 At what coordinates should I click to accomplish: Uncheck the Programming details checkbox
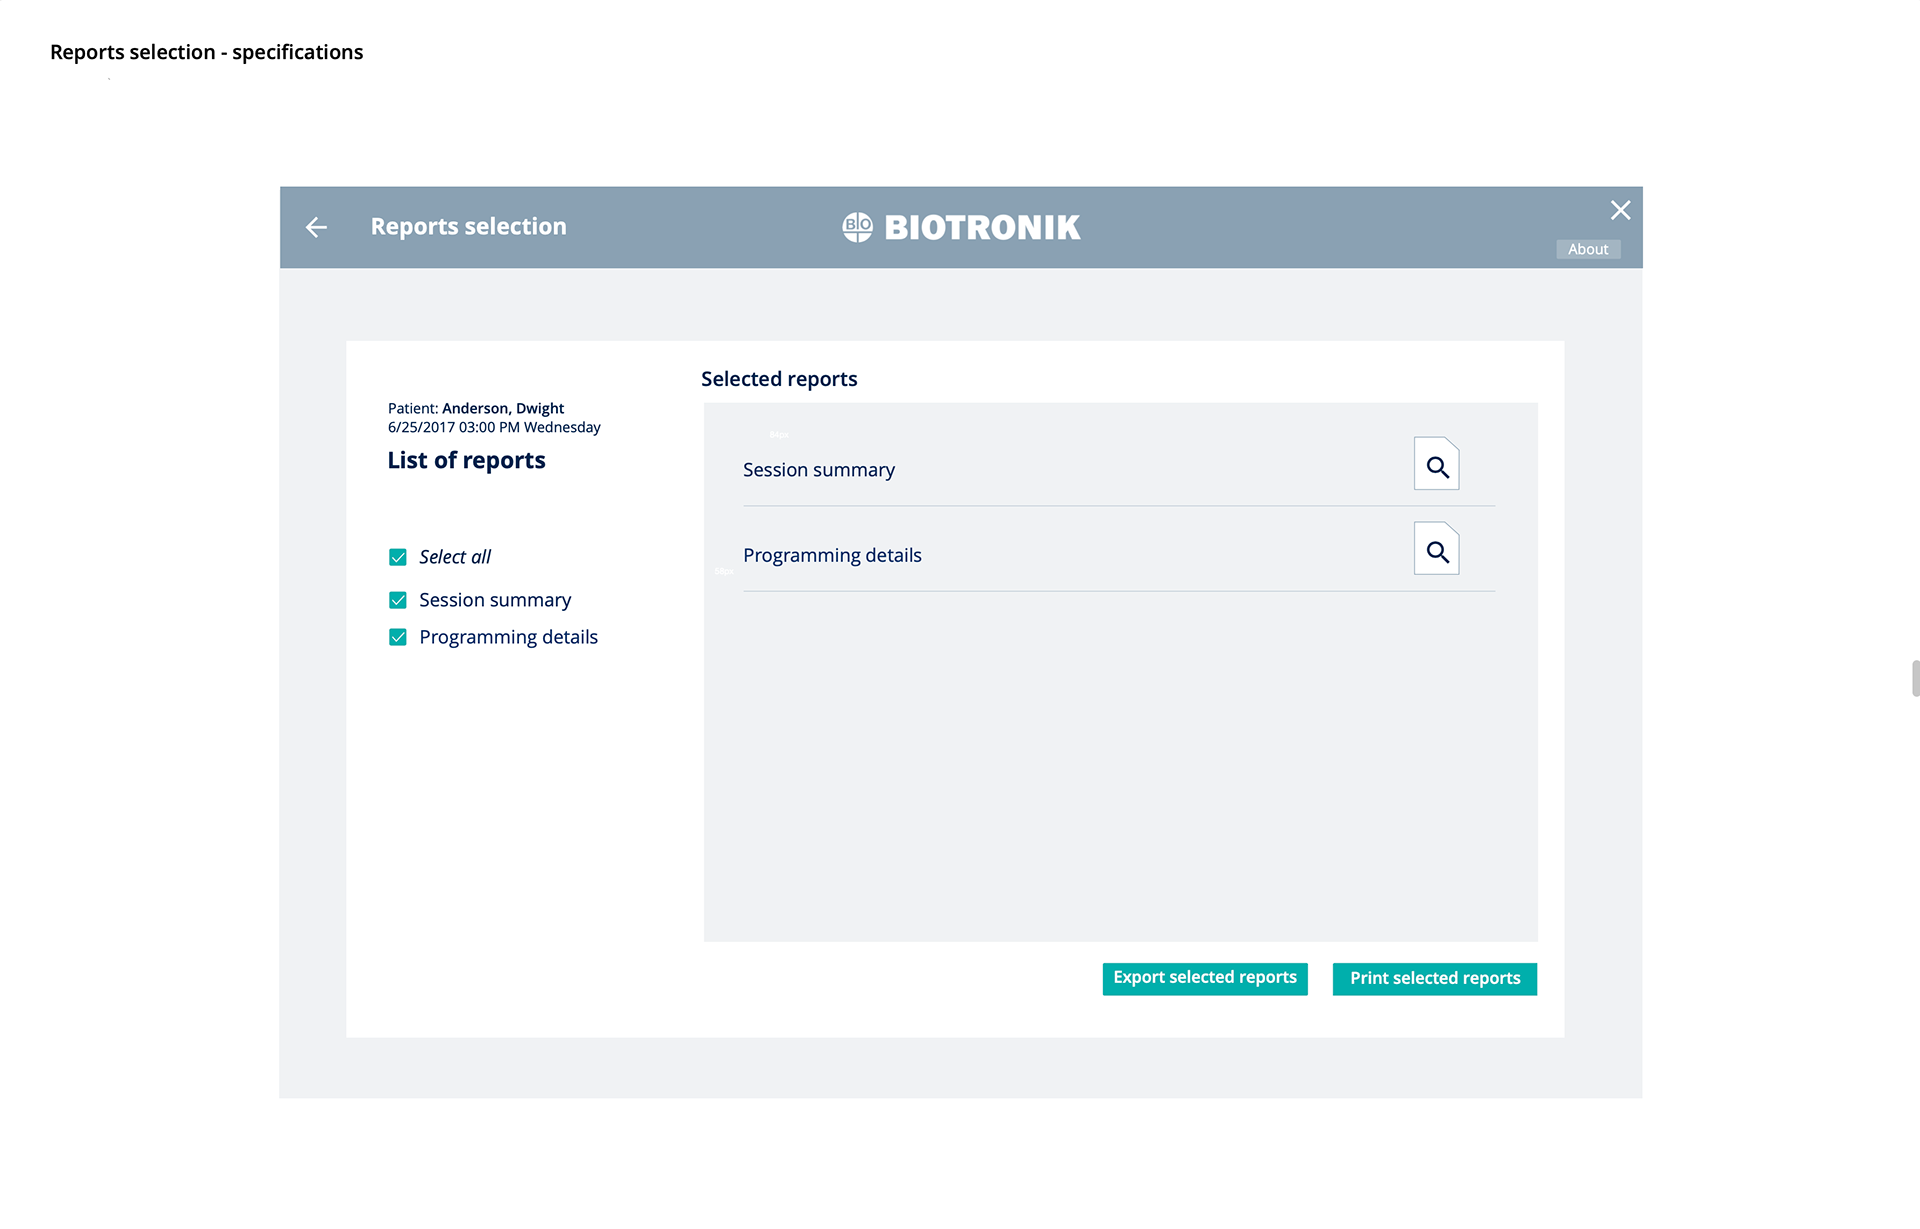pyautogui.click(x=398, y=637)
